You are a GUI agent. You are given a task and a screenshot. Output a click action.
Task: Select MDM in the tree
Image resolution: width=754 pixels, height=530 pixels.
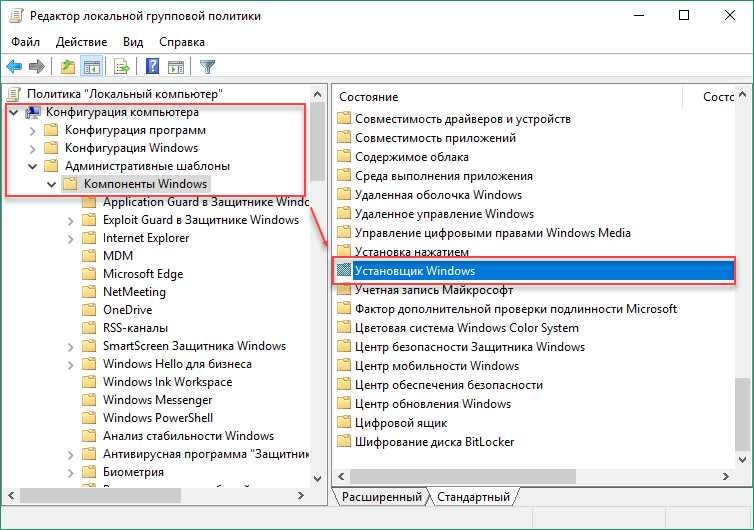(118, 255)
